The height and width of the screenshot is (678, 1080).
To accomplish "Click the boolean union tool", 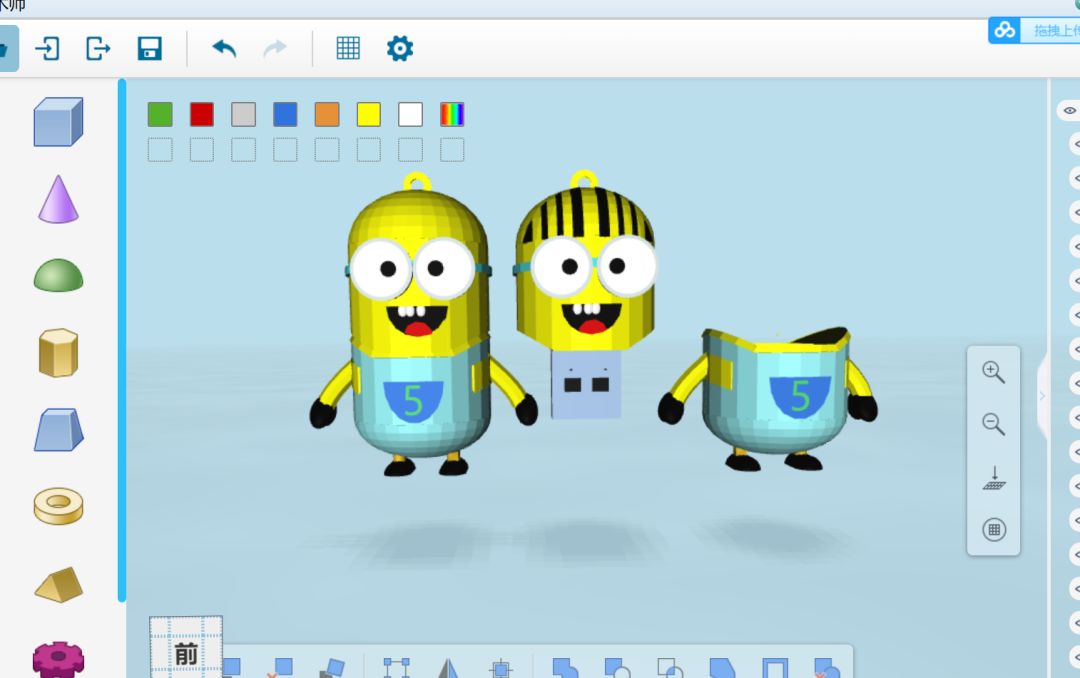I will pos(565,668).
